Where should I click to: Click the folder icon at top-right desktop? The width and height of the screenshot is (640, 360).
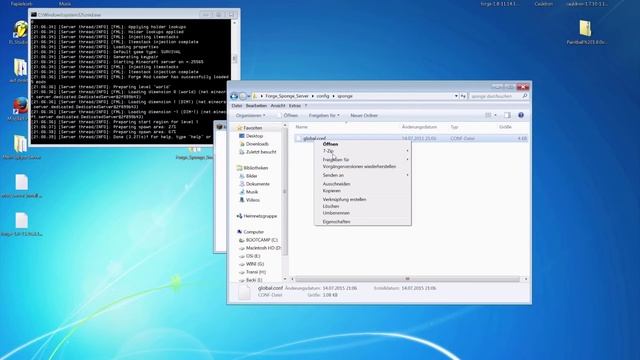pos(585,29)
